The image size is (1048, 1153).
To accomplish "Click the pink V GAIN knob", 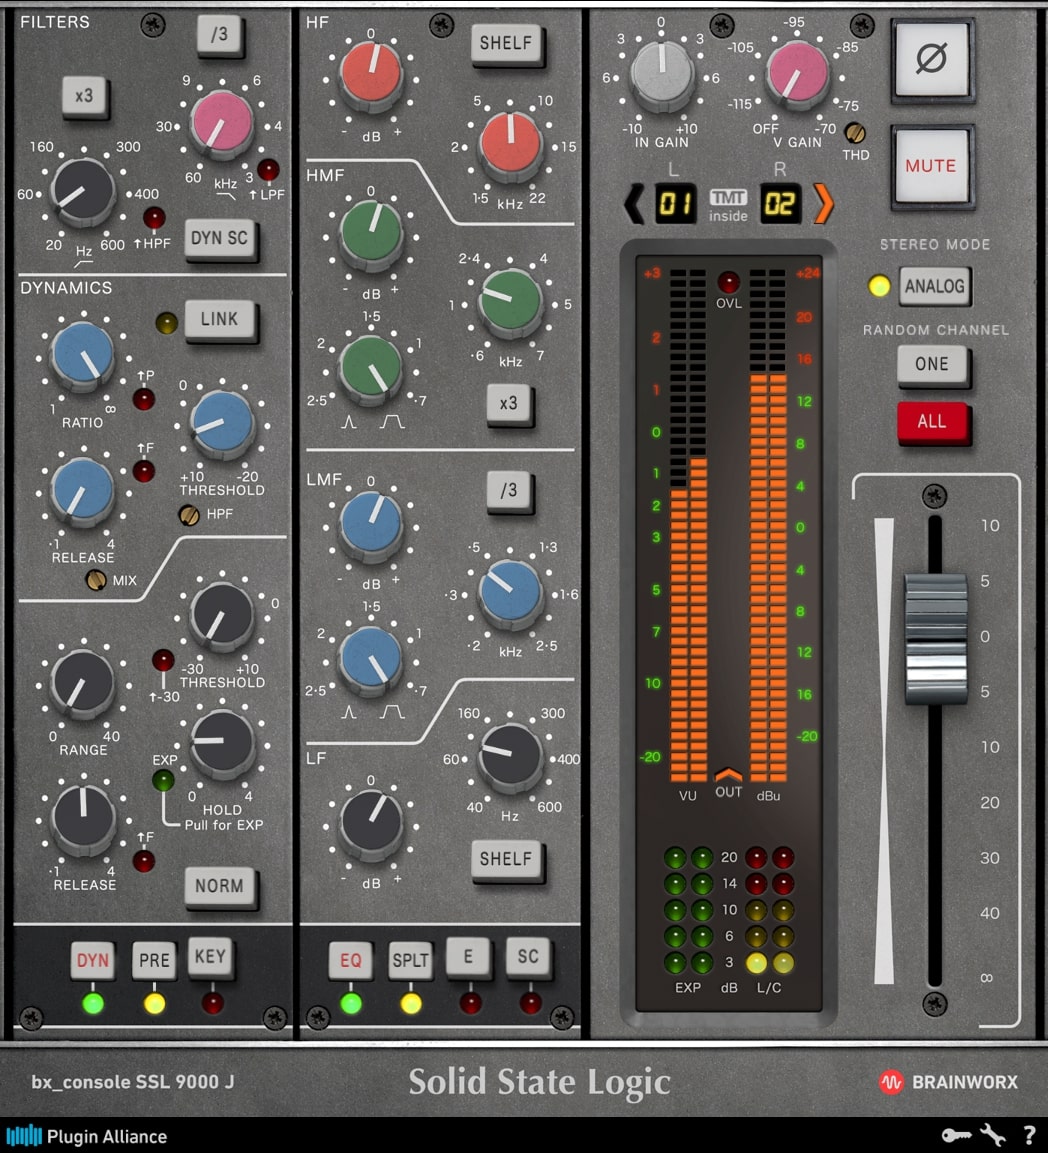I will click(x=797, y=74).
